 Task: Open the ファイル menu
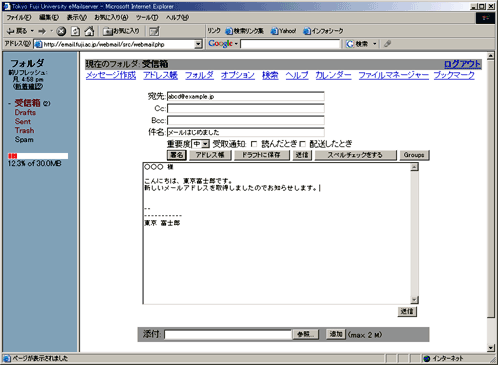coord(19,17)
